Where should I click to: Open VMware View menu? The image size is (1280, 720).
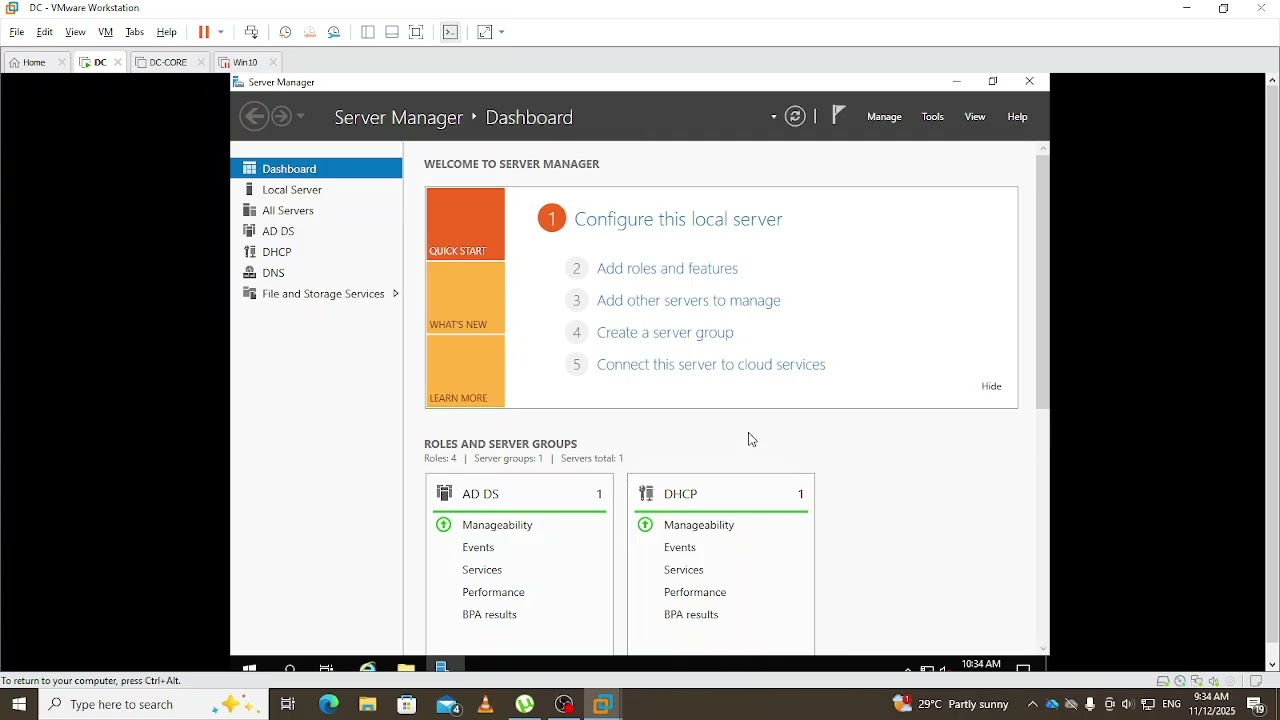coord(75,32)
